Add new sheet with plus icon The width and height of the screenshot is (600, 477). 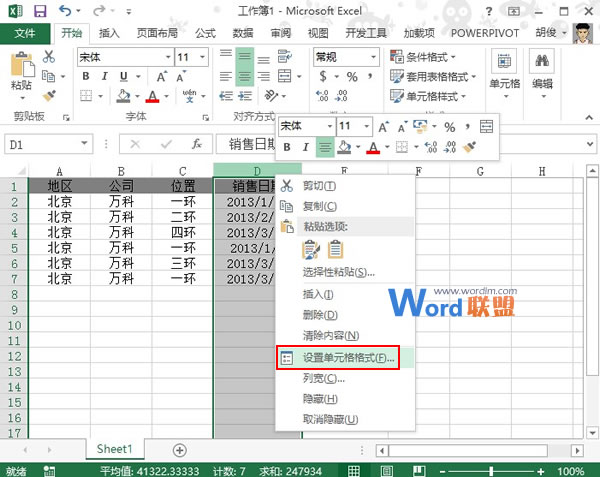click(x=179, y=450)
